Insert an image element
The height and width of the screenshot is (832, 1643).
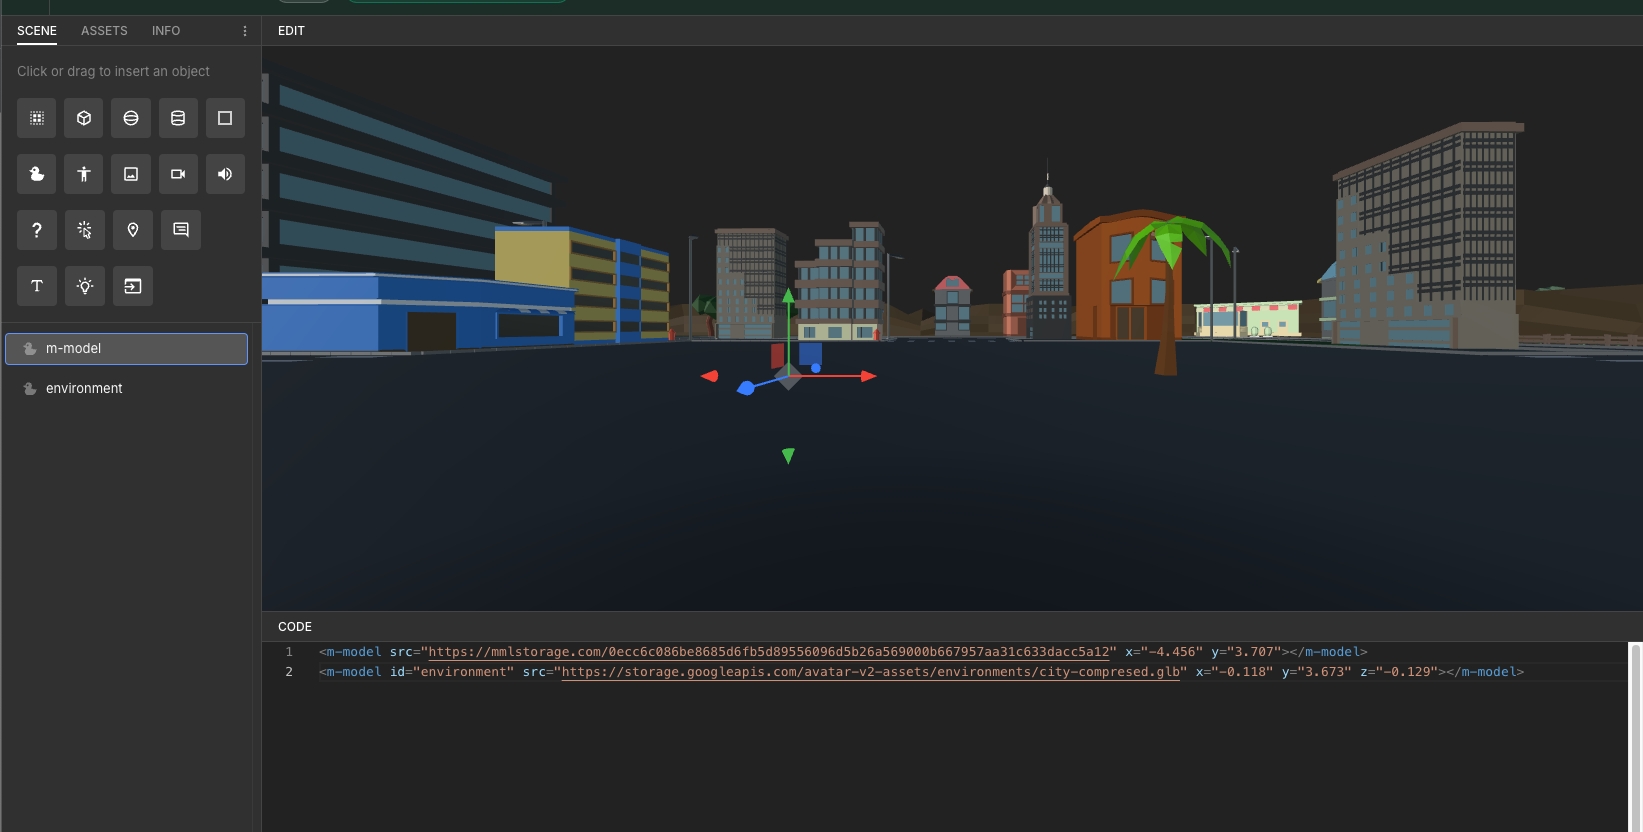pyautogui.click(x=131, y=174)
